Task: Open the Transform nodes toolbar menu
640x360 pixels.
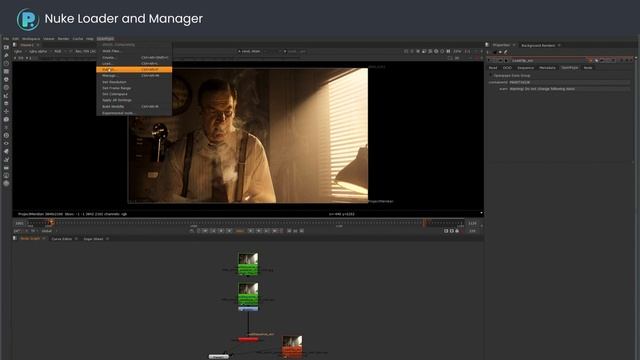Action: 6,111
